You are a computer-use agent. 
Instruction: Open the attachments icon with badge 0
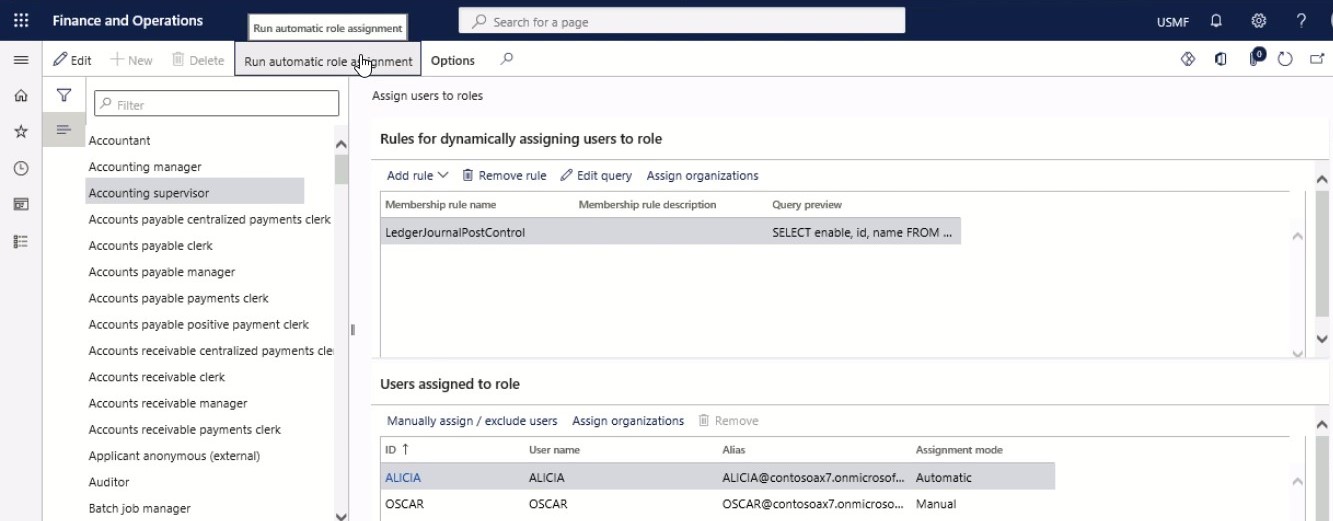point(1257,58)
